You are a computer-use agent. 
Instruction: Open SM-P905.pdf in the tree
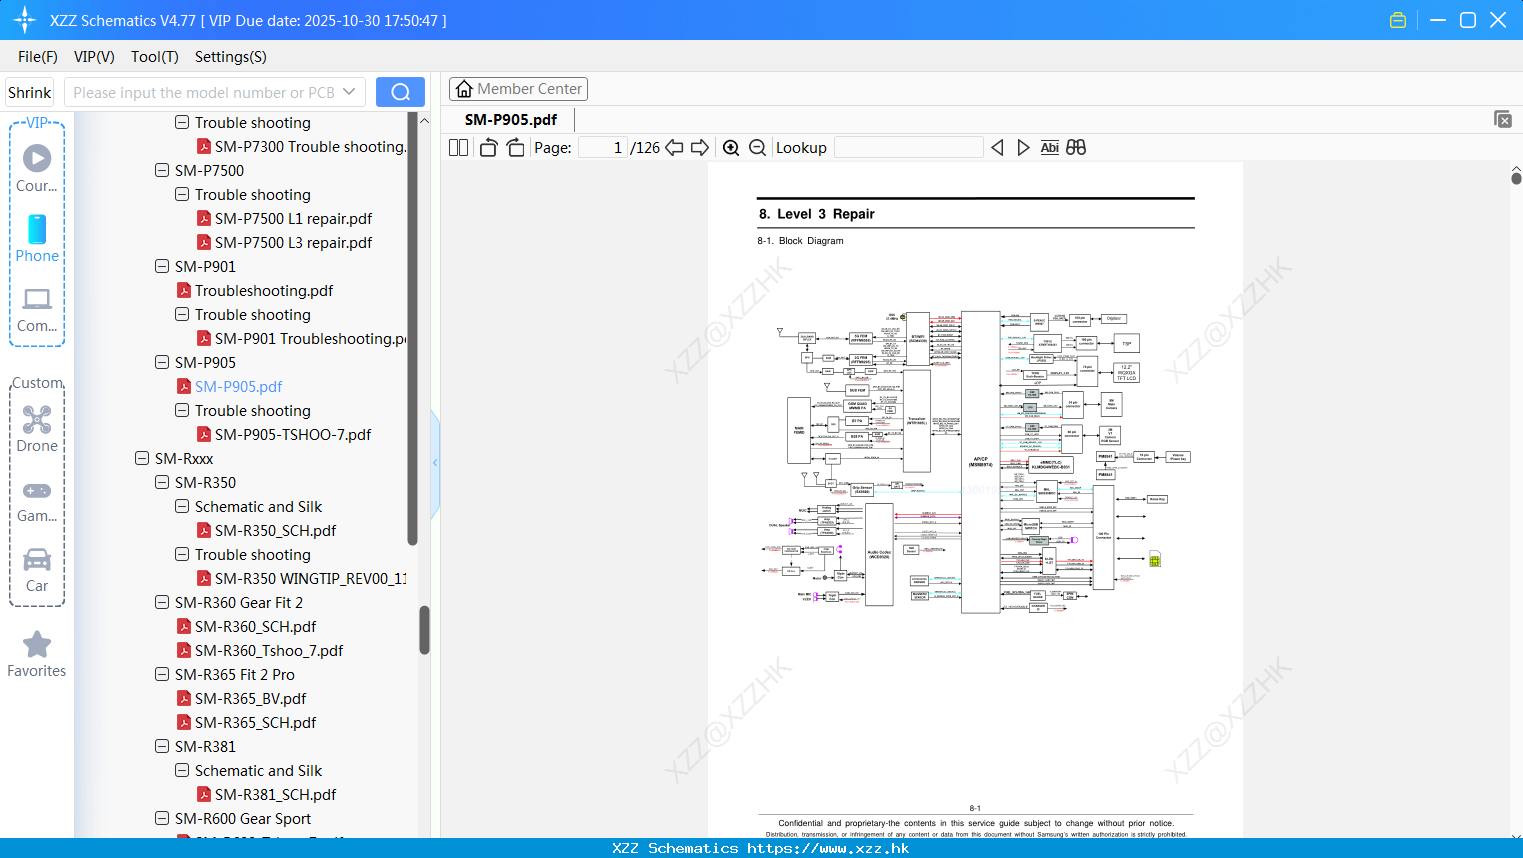point(238,386)
